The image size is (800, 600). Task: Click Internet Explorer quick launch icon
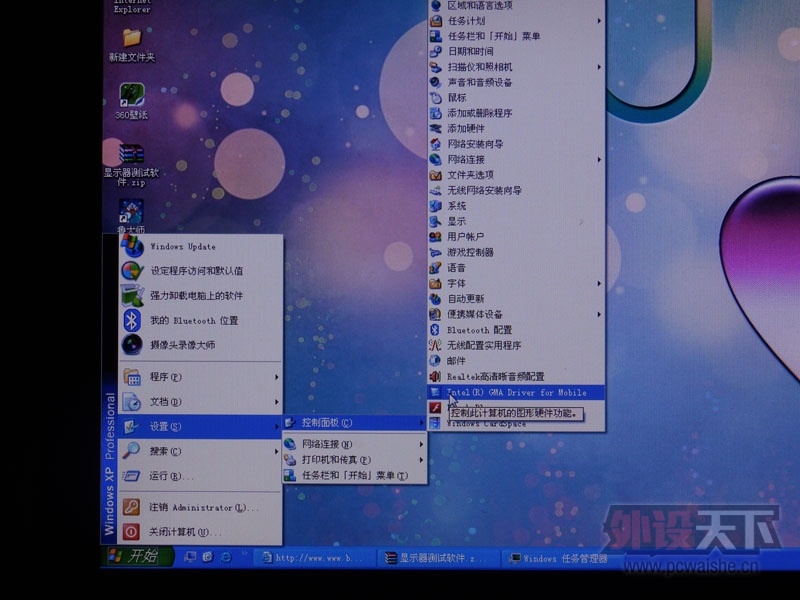(226, 557)
